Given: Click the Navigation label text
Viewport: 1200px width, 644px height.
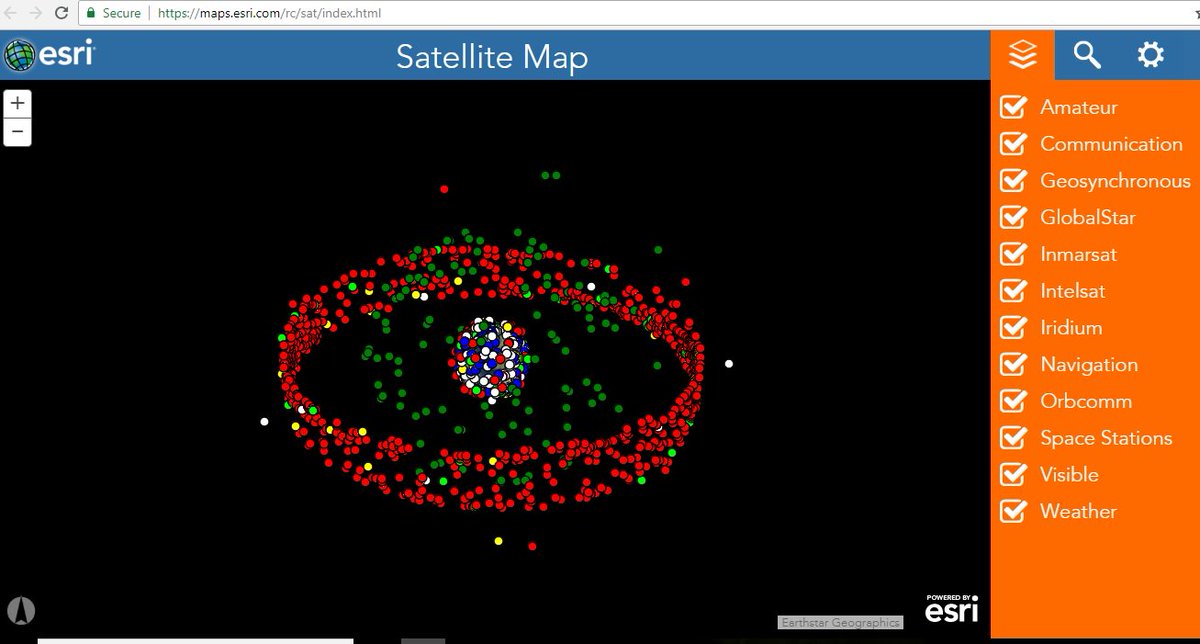Looking at the screenshot, I should click(1089, 365).
